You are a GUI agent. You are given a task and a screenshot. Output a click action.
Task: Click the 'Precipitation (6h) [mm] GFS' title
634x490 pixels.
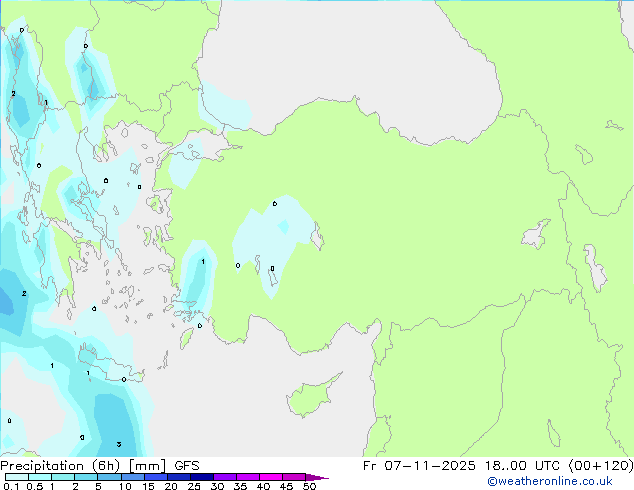point(100,466)
